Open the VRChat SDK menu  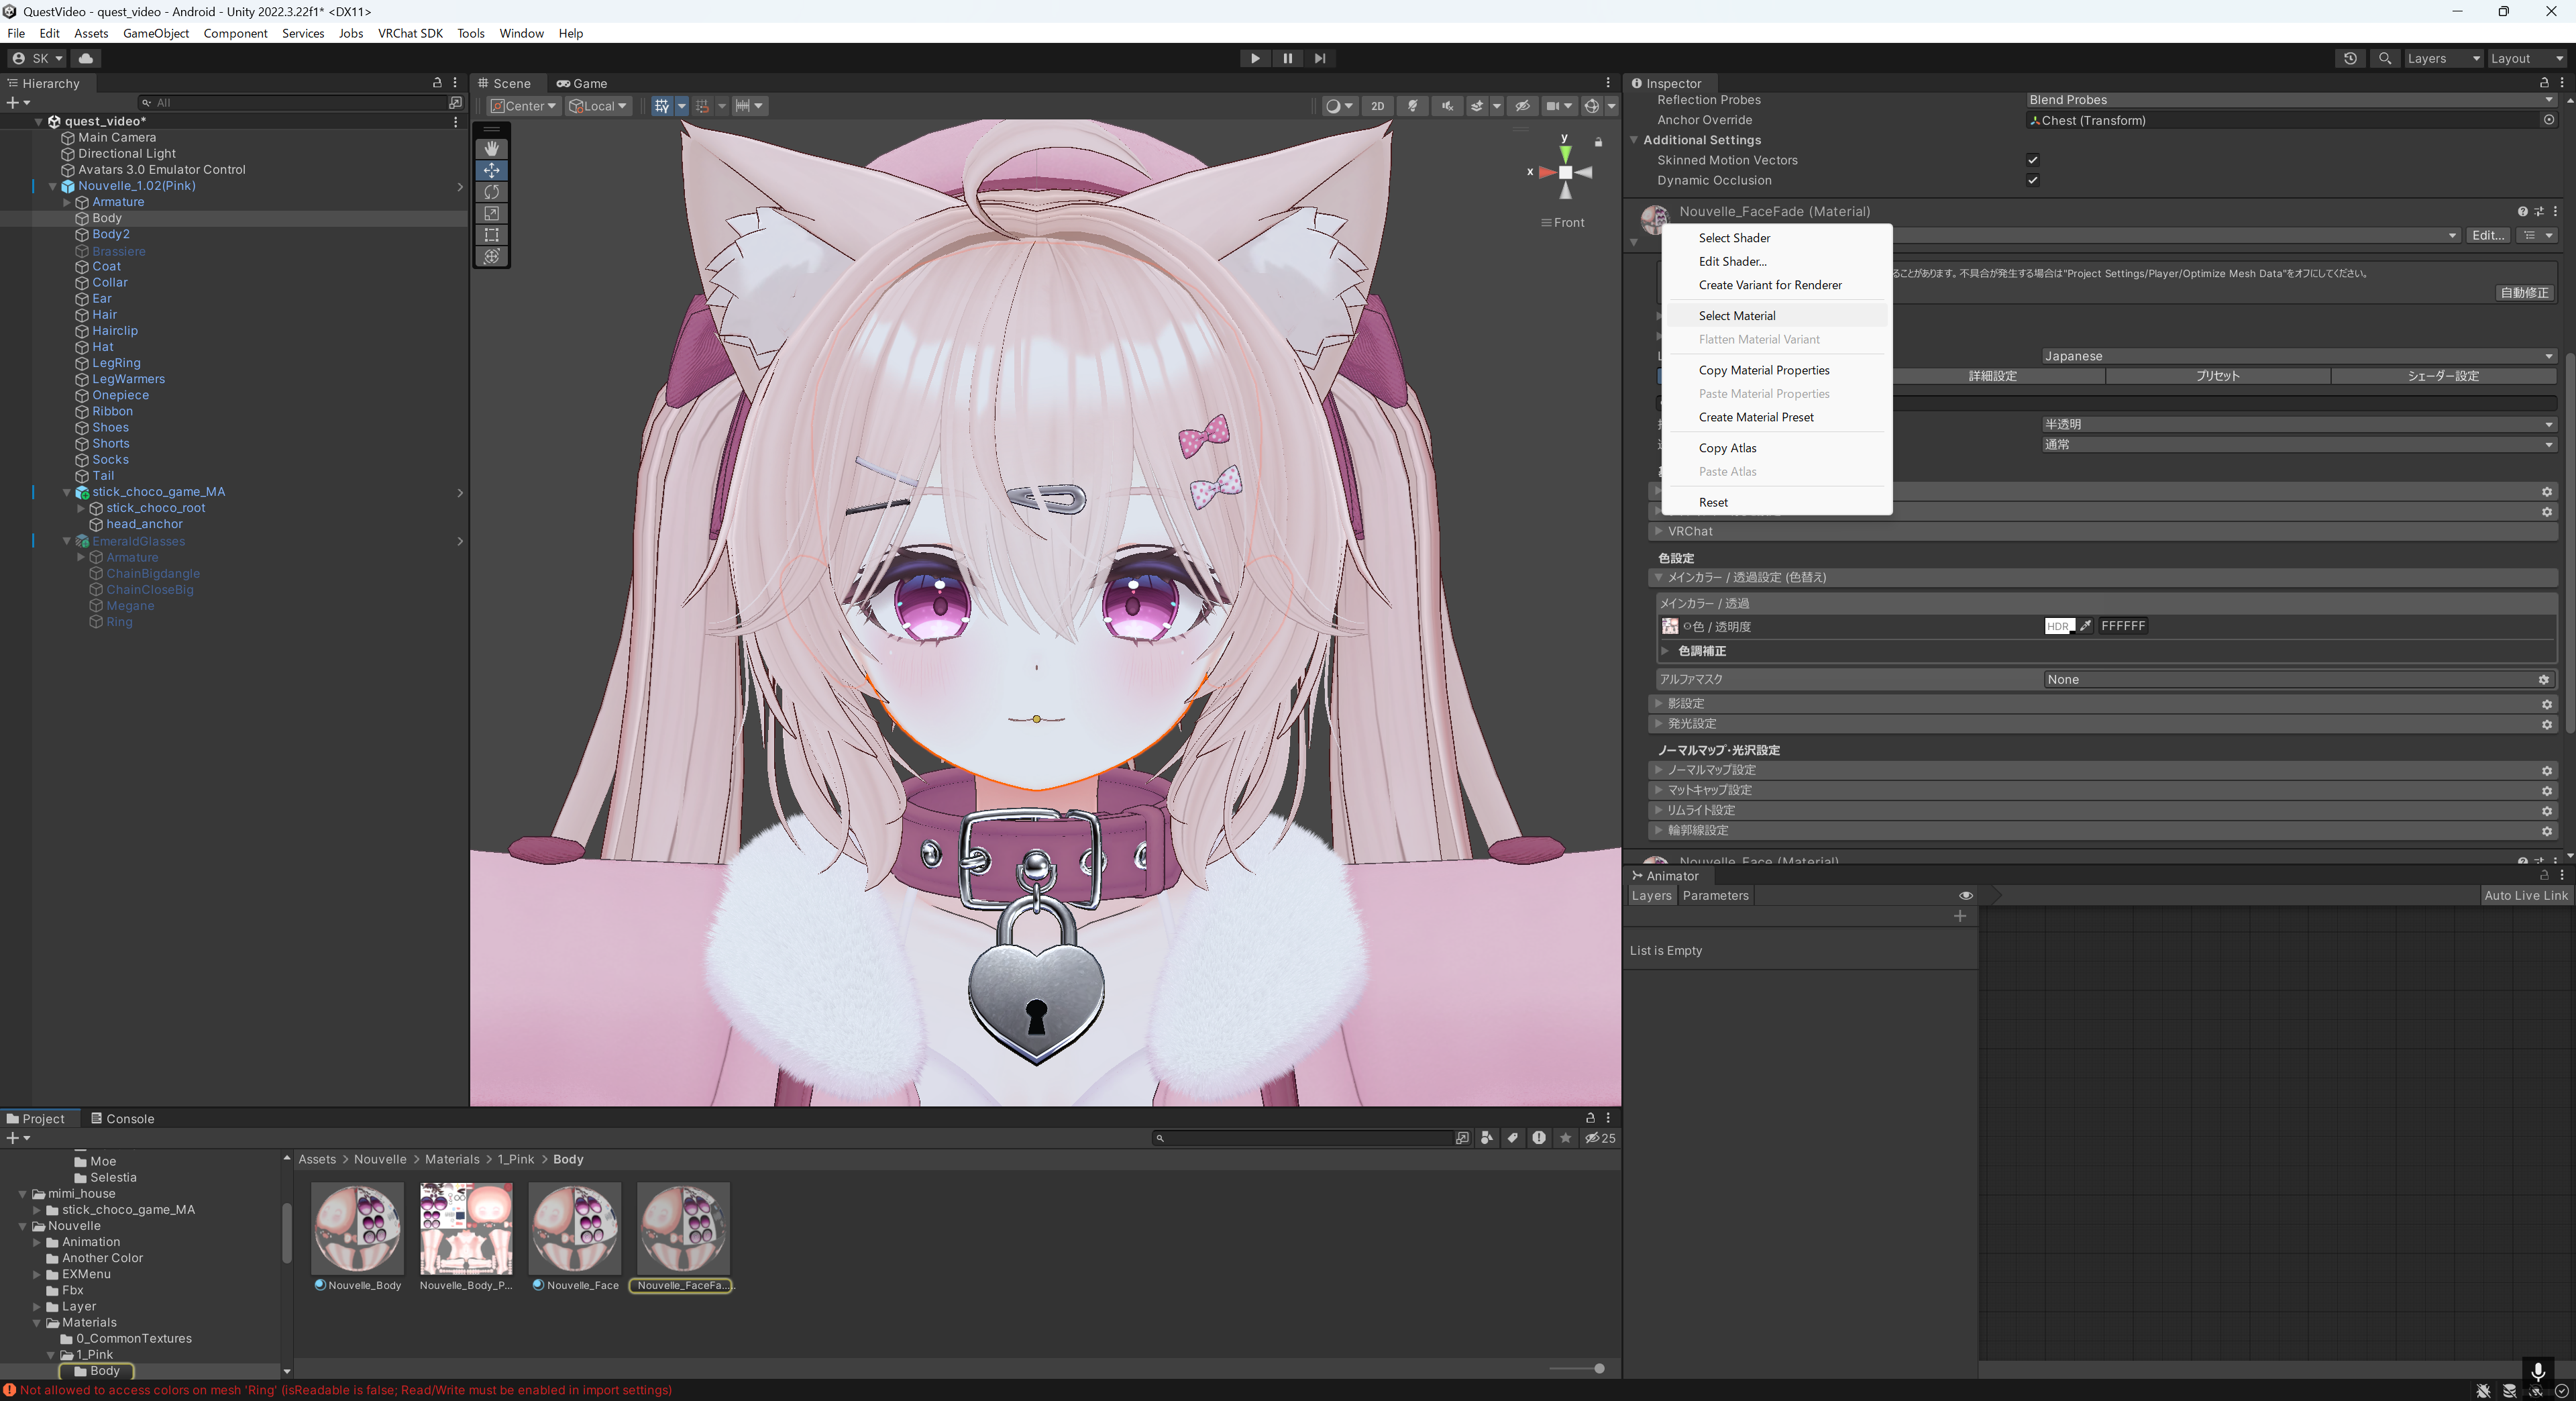click(x=410, y=33)
